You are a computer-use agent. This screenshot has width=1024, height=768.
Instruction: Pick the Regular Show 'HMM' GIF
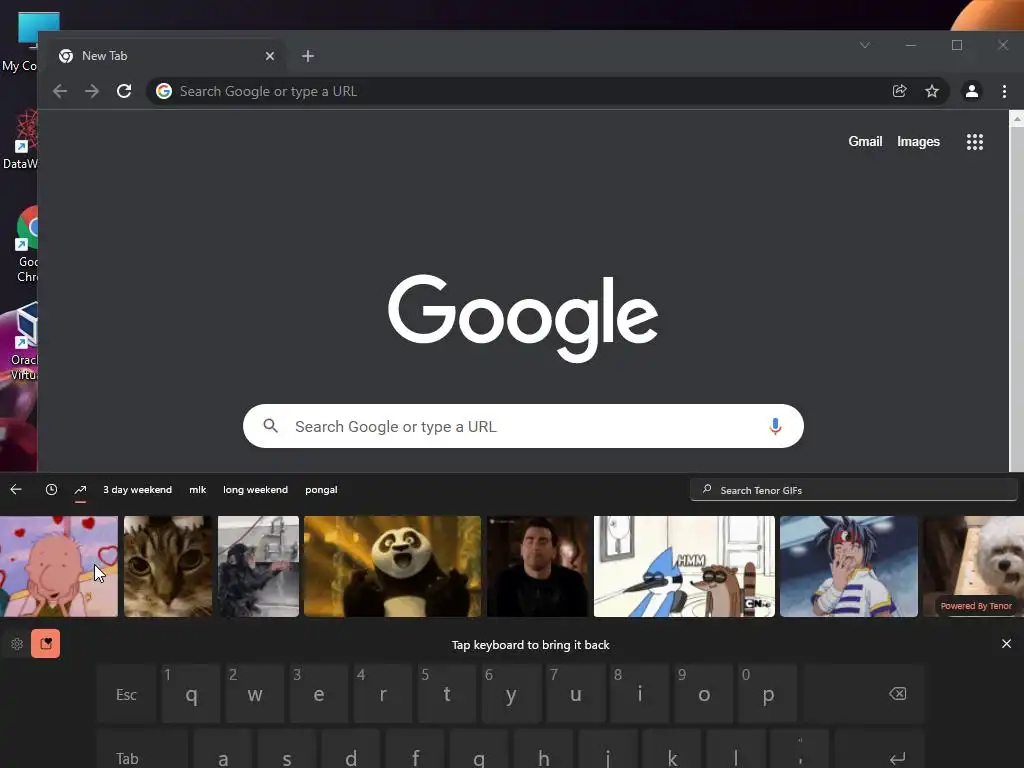pyautogui.click(x=684, y=566)
